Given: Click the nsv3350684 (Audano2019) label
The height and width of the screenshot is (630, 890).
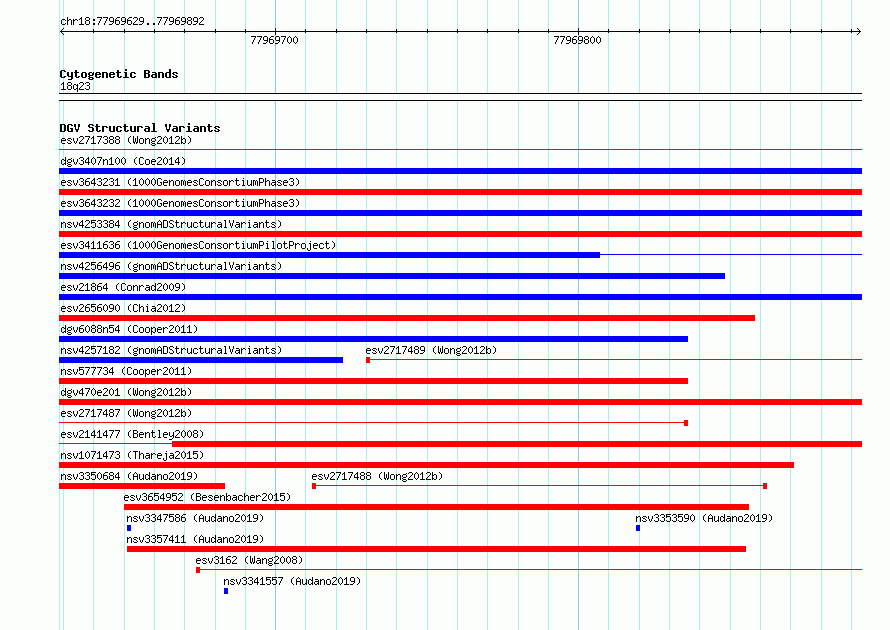Looking at the screenshot, I should coord(129,476).
